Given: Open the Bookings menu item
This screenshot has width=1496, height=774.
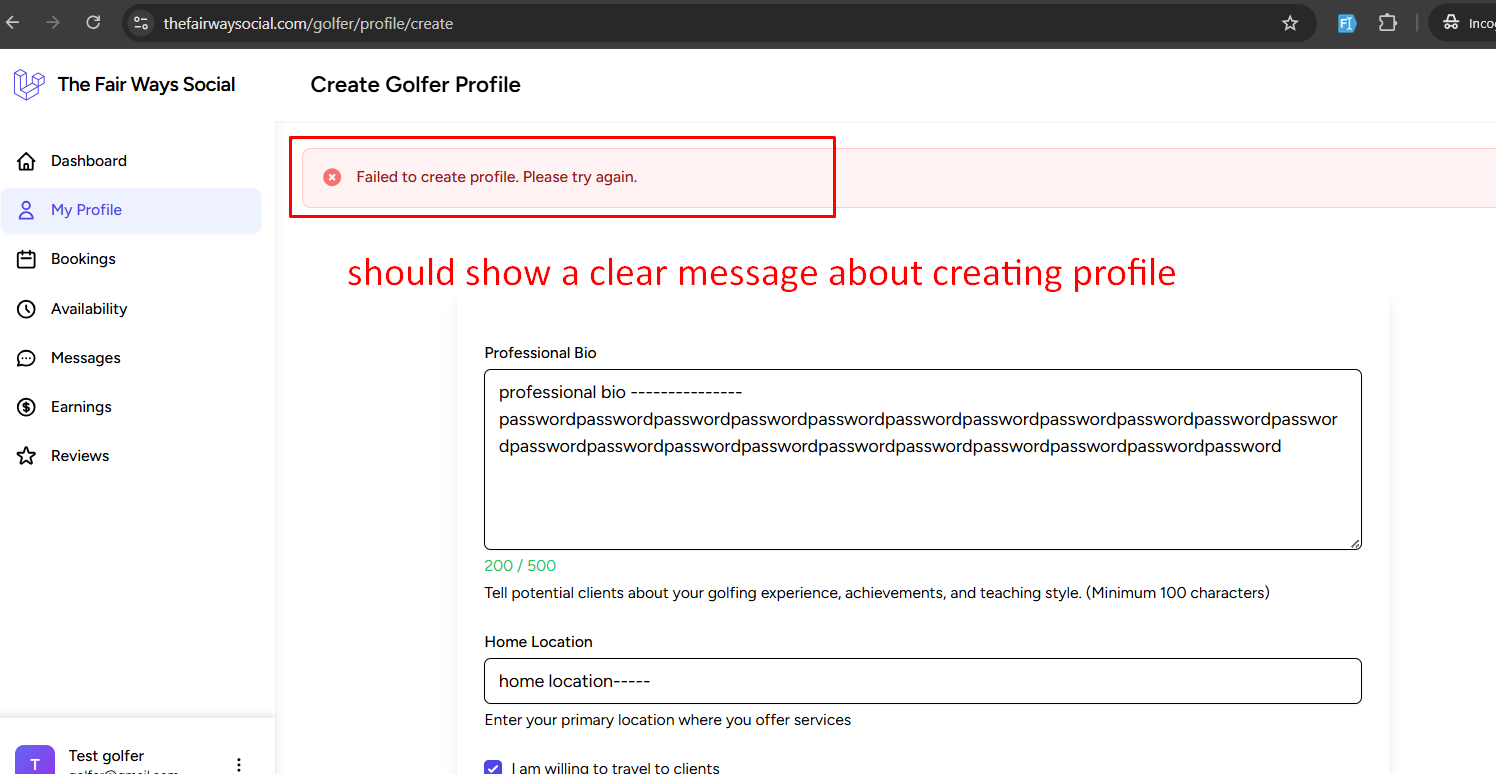Looking at the screenshot, I should tap(83, 259).
